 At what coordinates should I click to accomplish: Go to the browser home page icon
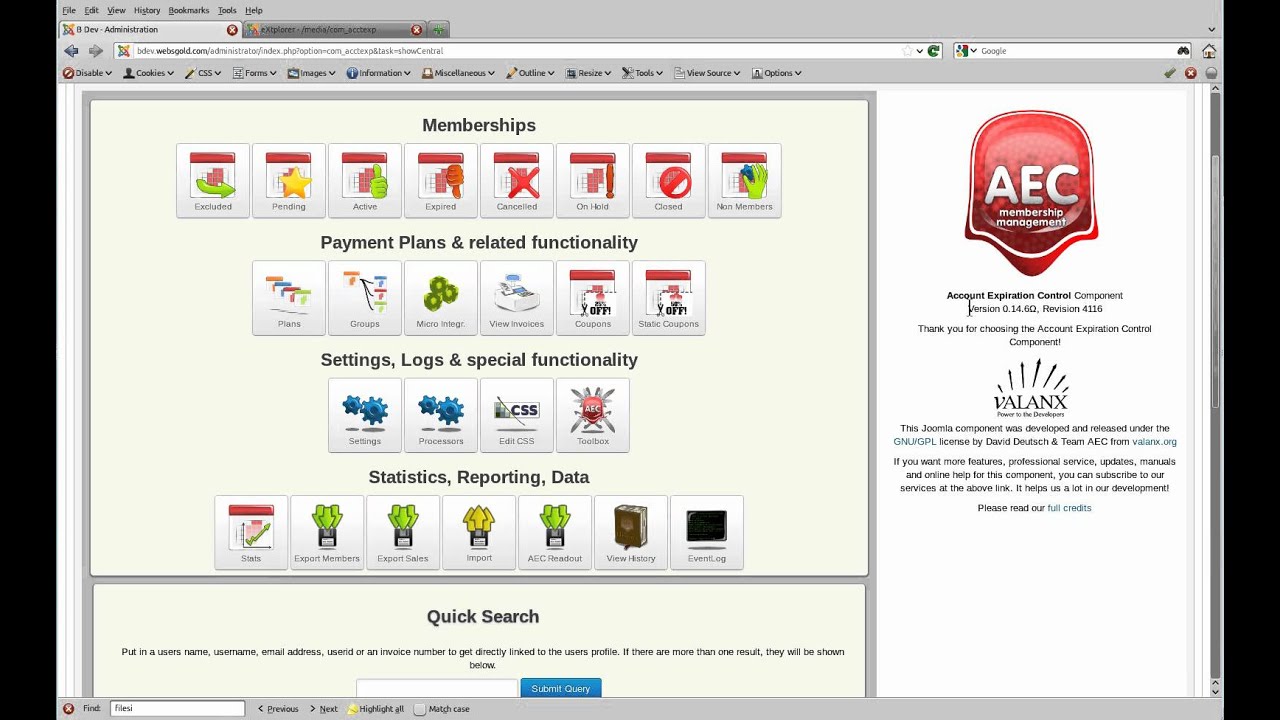click(x=1209, y=51)
